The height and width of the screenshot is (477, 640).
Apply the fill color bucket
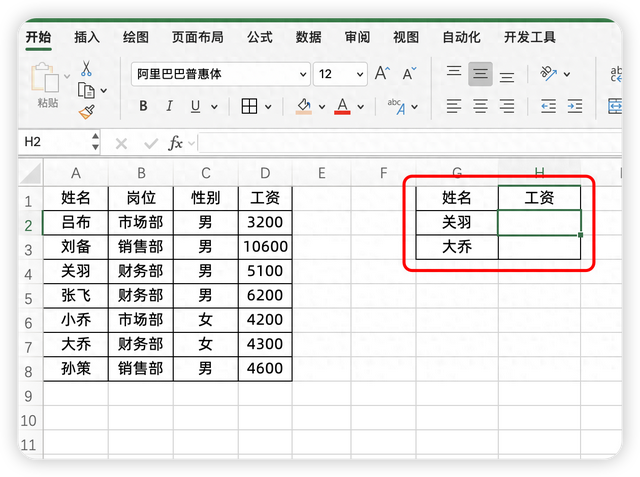click(304, 106)
